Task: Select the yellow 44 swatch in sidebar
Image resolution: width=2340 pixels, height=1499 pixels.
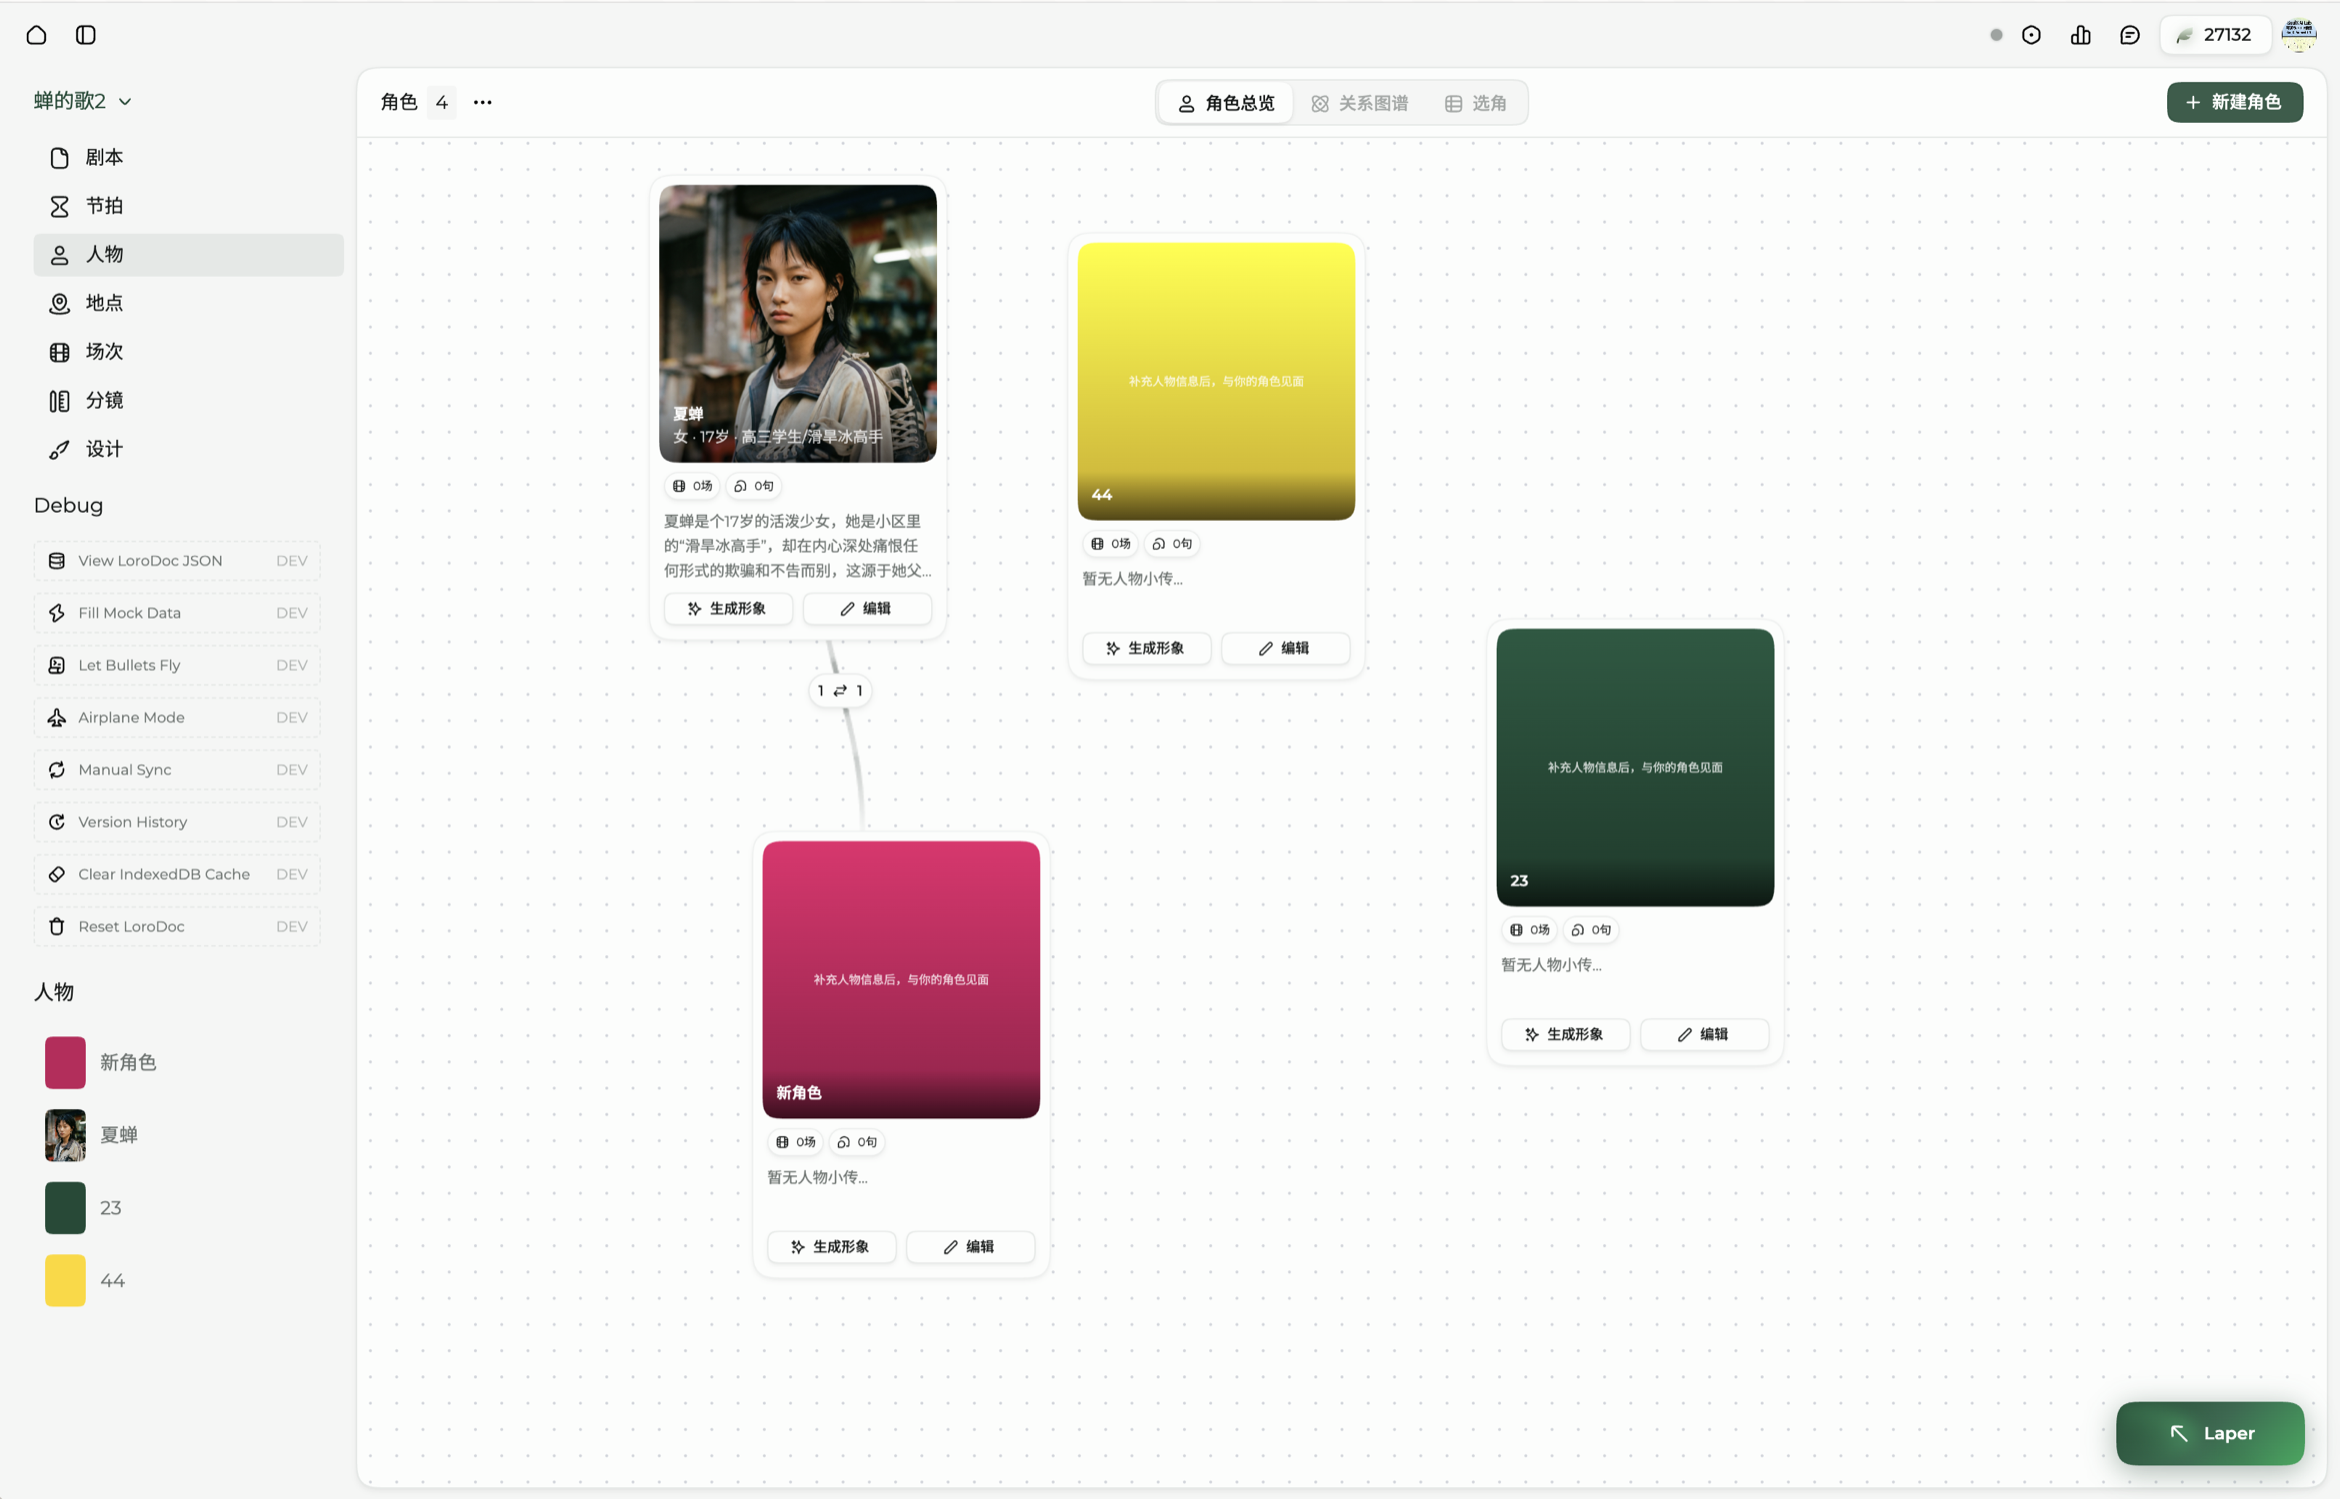Action: [65, 1280]
